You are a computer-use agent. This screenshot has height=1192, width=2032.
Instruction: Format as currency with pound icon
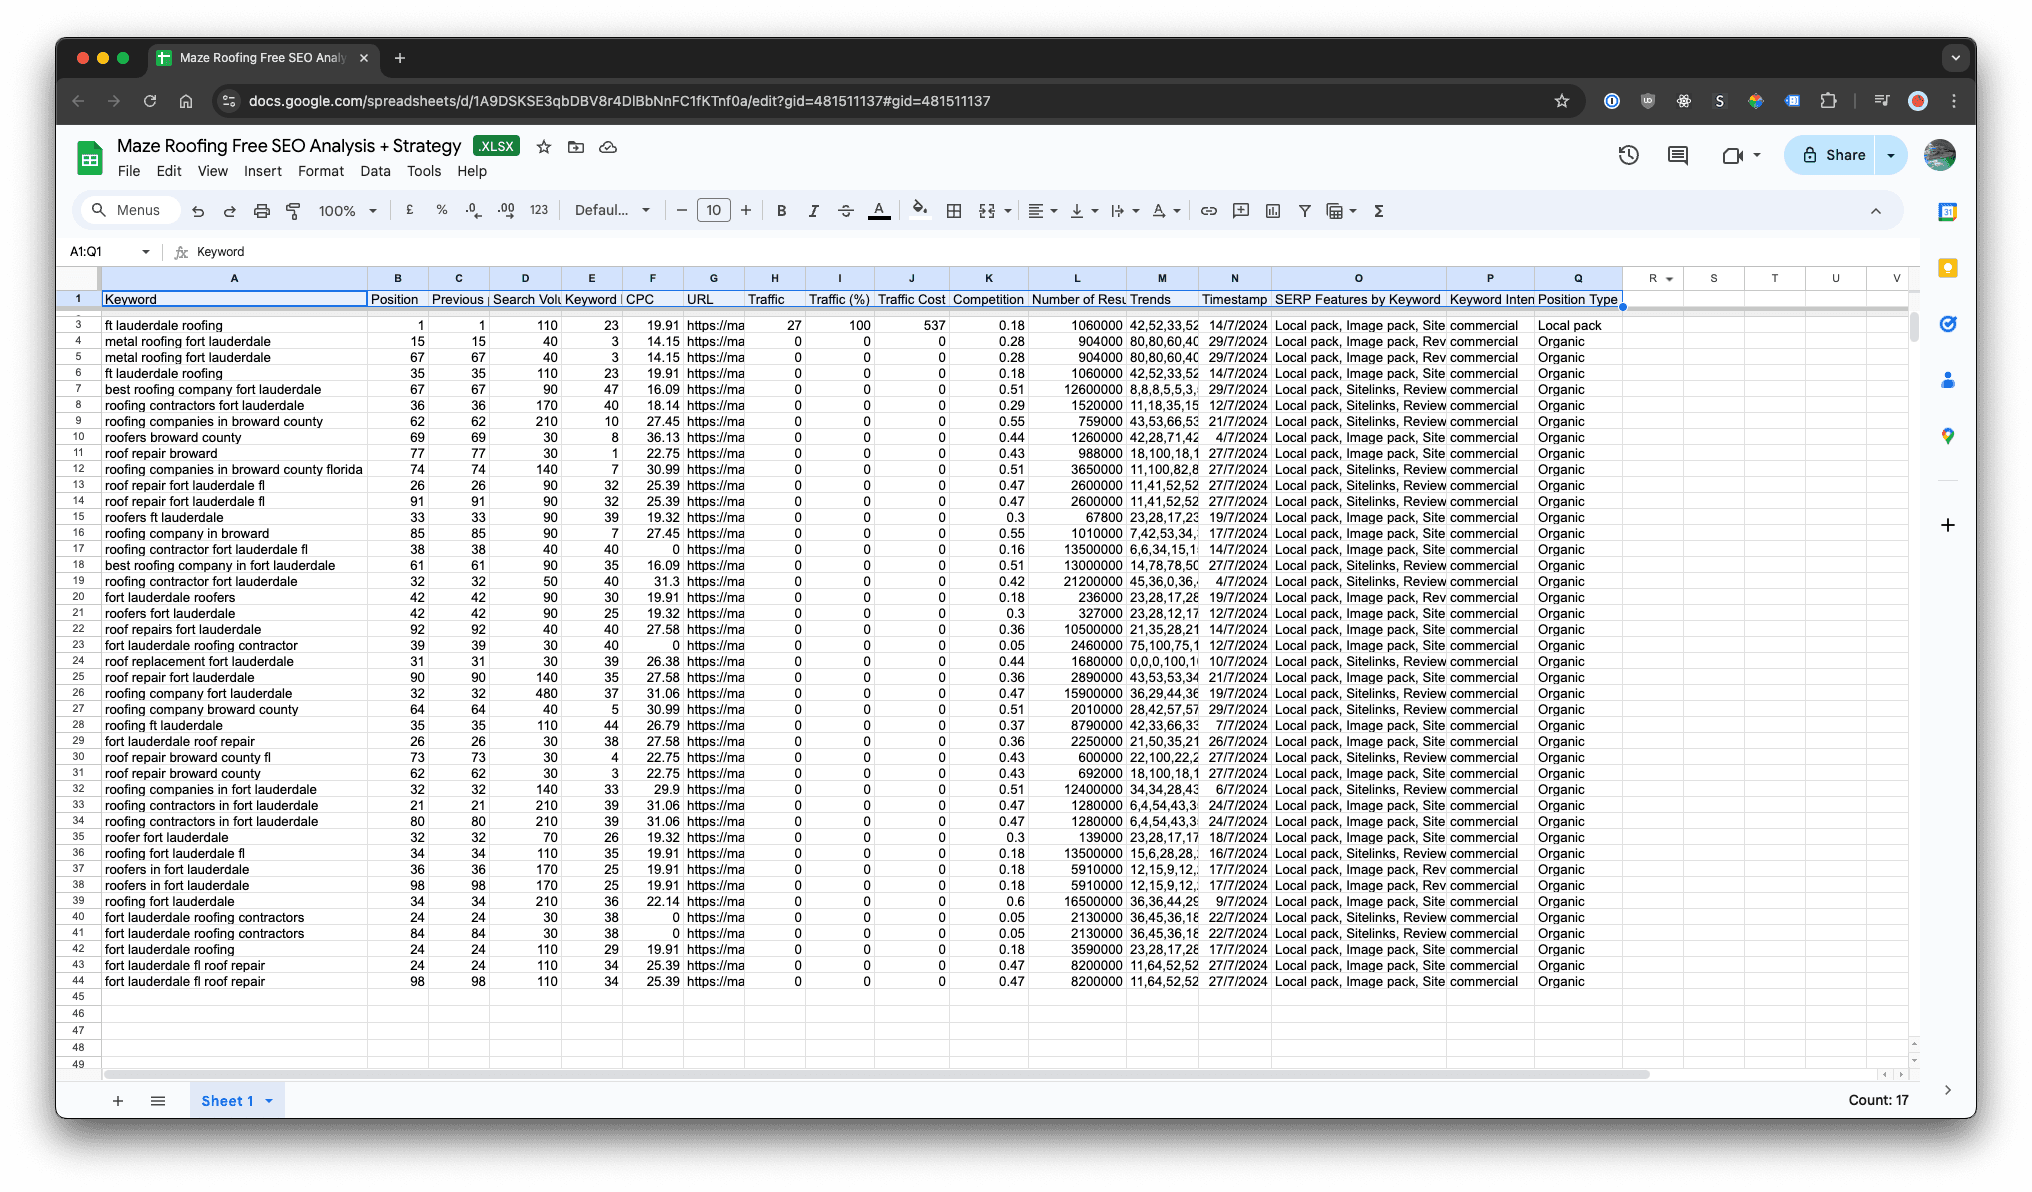click(409, 211)
